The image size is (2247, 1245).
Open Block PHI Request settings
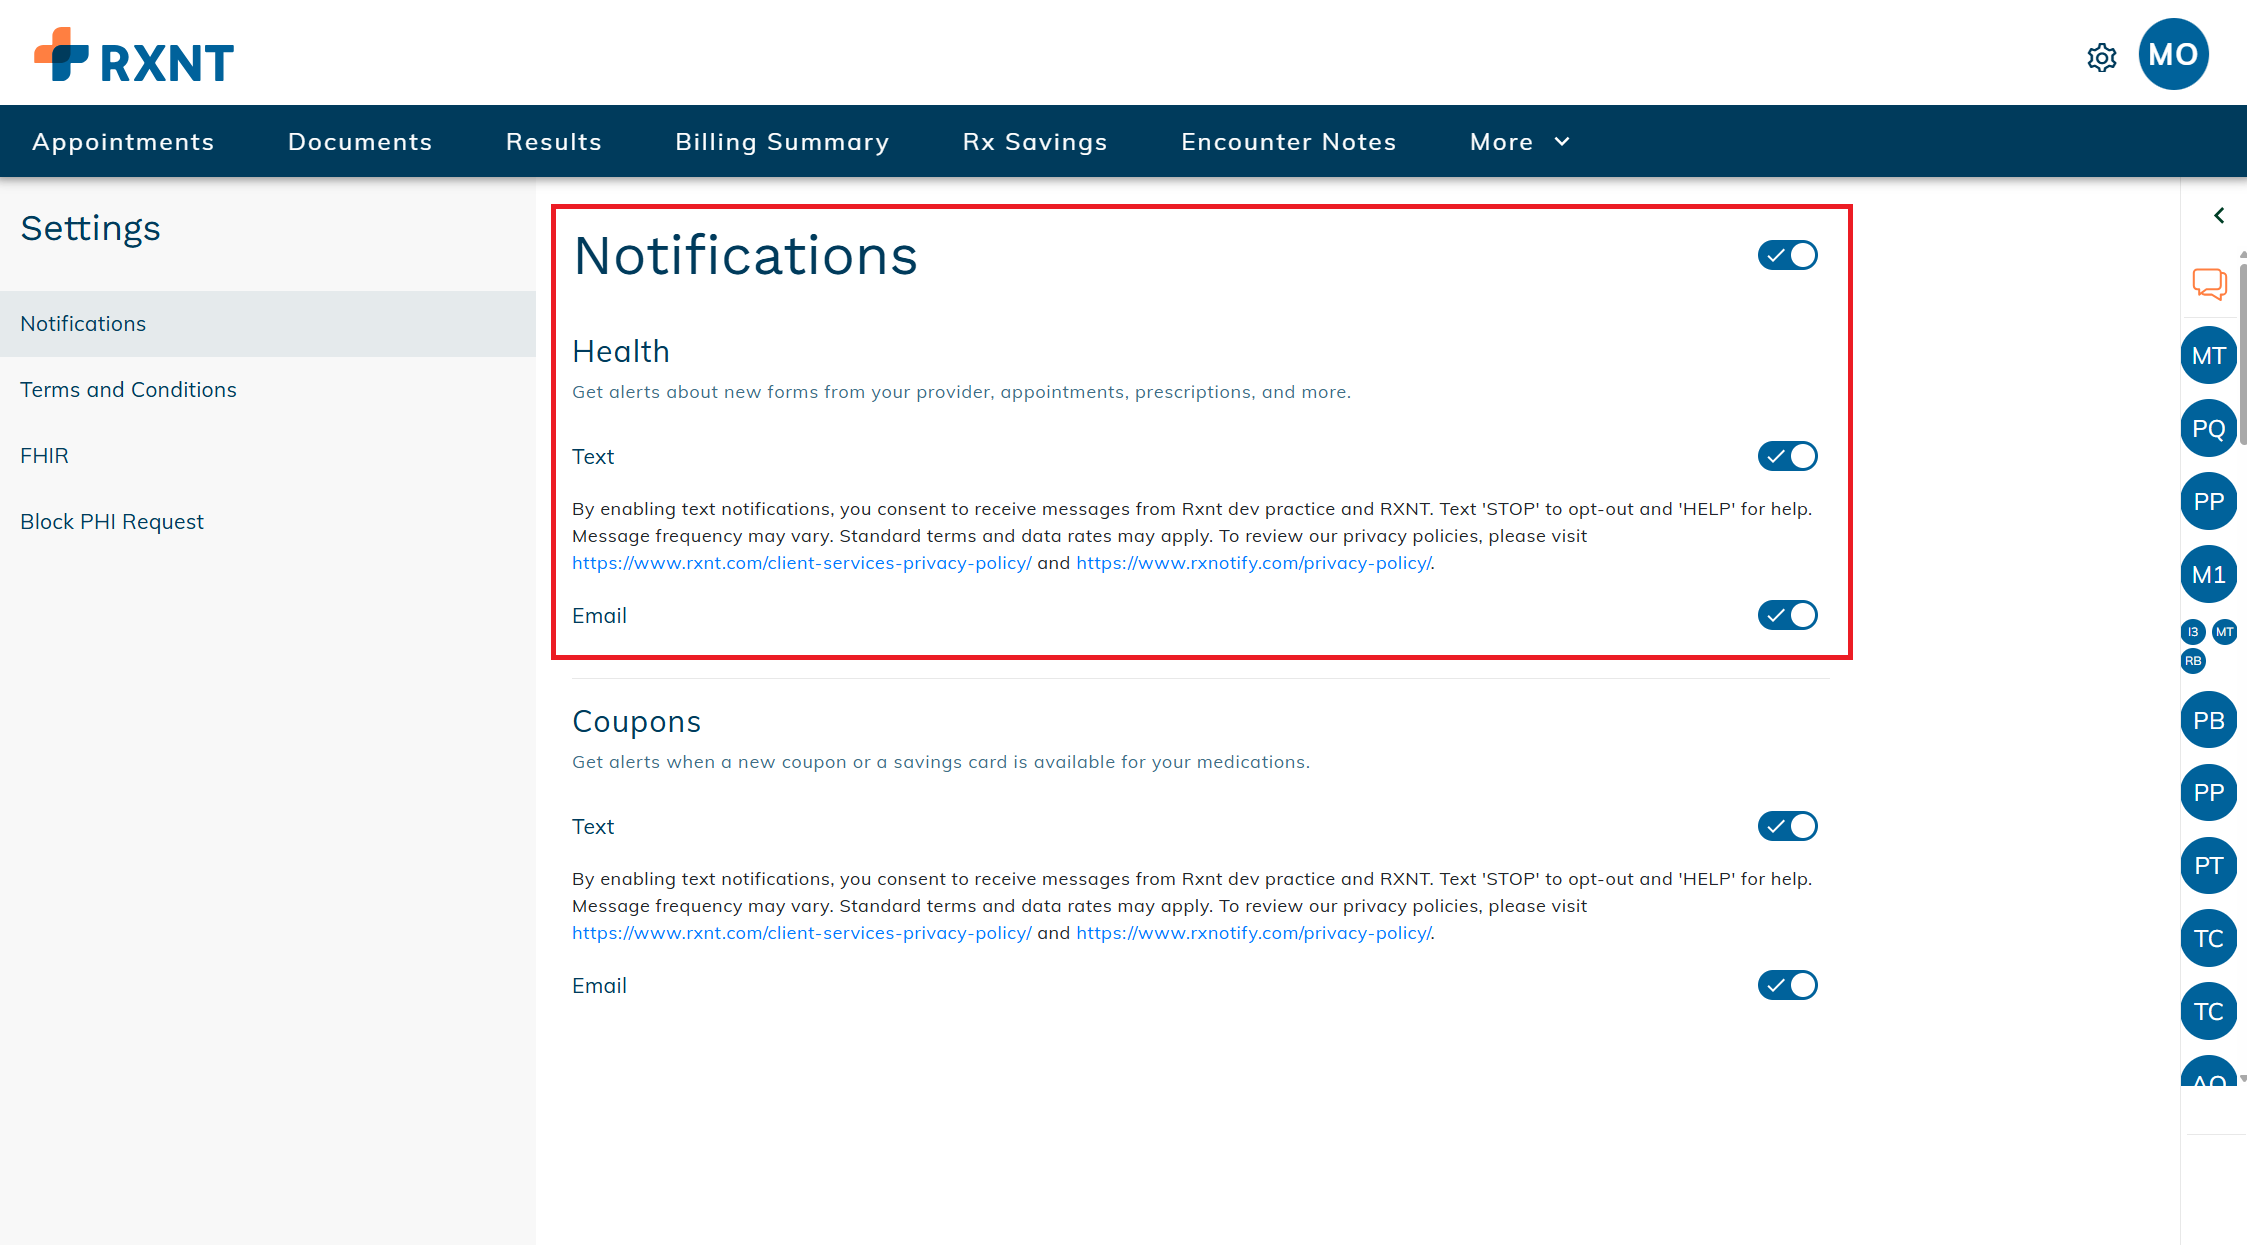point(111,520)
